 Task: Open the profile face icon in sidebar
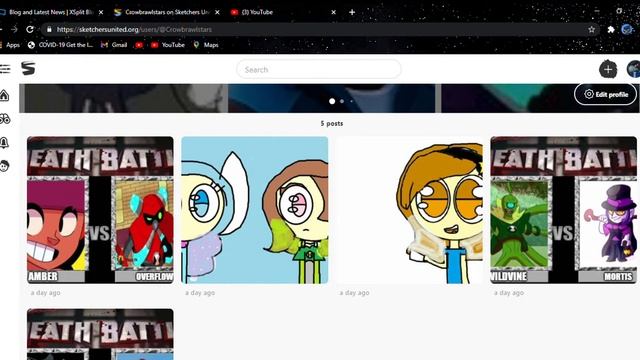click(x=4, y=166)
